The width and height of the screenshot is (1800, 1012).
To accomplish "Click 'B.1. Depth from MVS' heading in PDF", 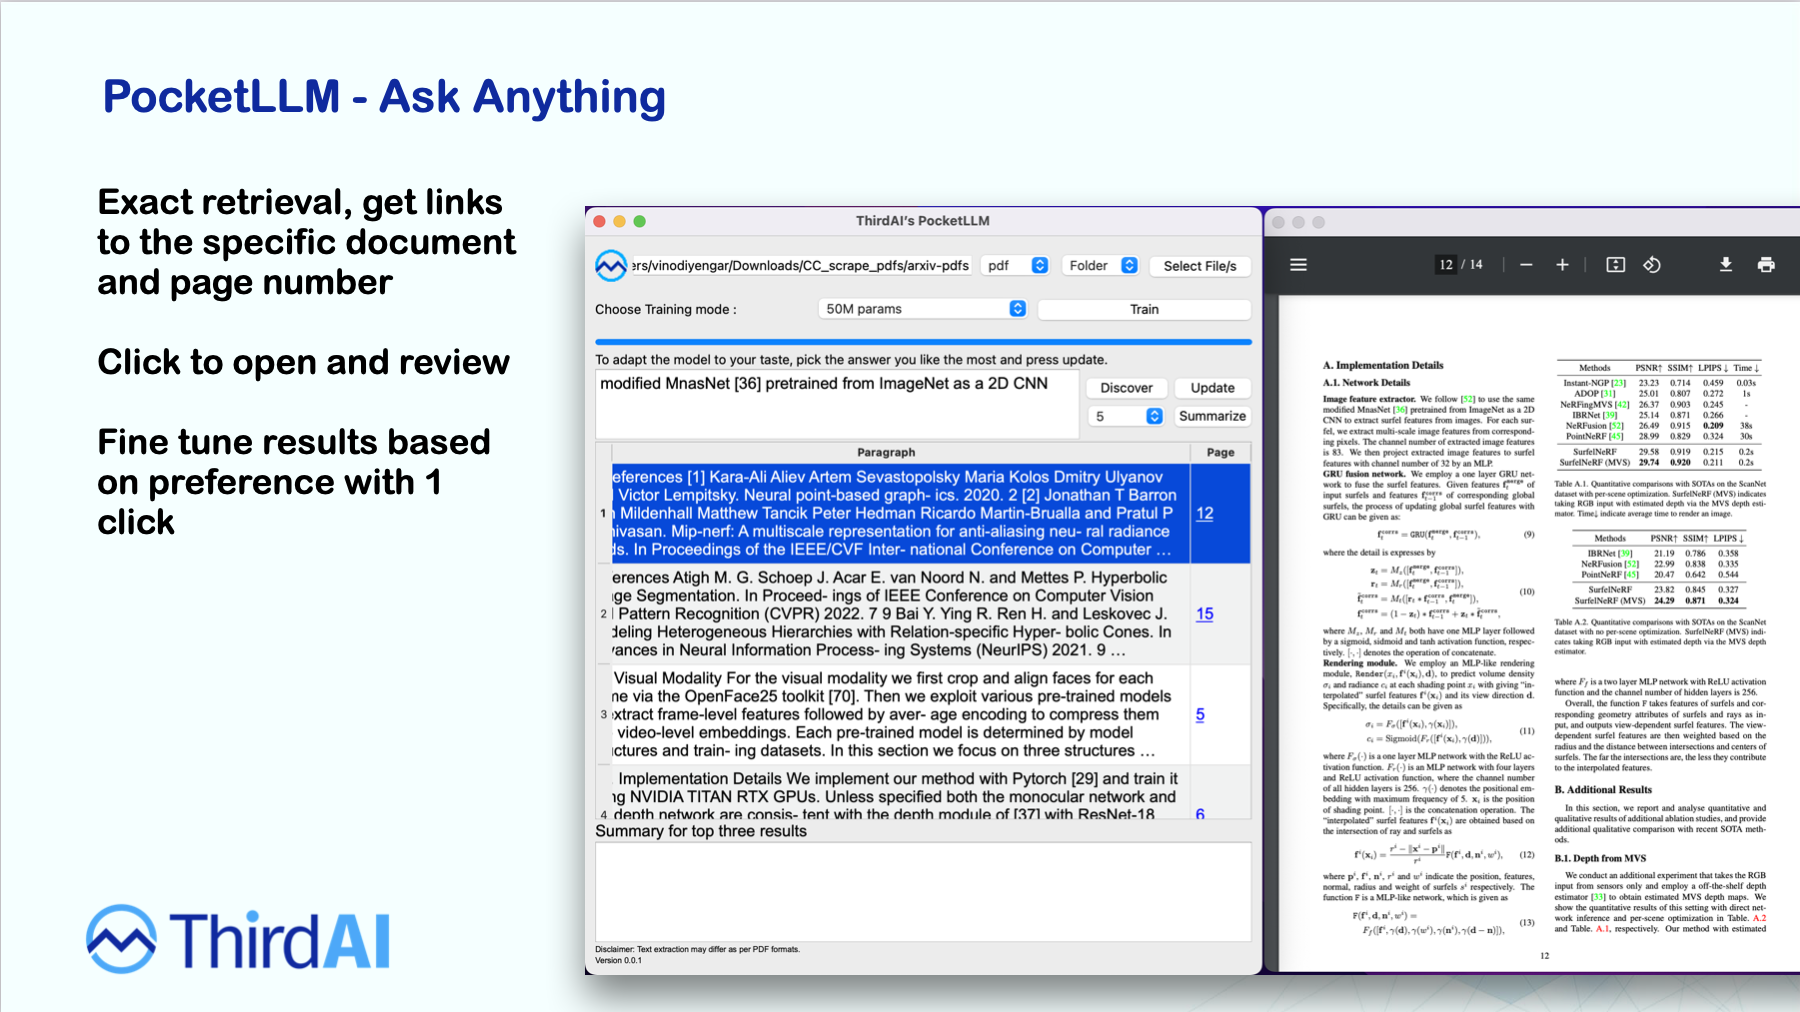I will pos(1600,858).
